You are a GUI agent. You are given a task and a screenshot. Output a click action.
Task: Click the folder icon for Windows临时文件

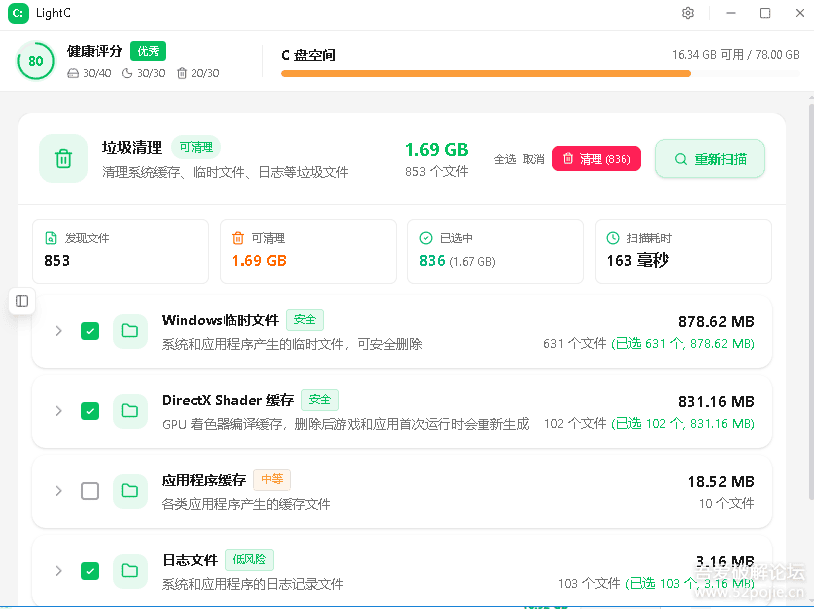pos(130,331)
